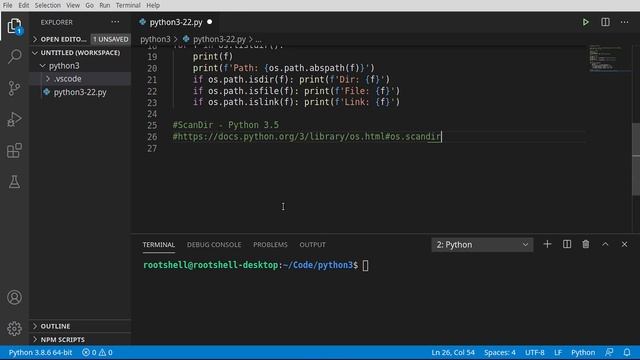Open the Help menu
Screen dimensions: 640x360
[153, 5]
